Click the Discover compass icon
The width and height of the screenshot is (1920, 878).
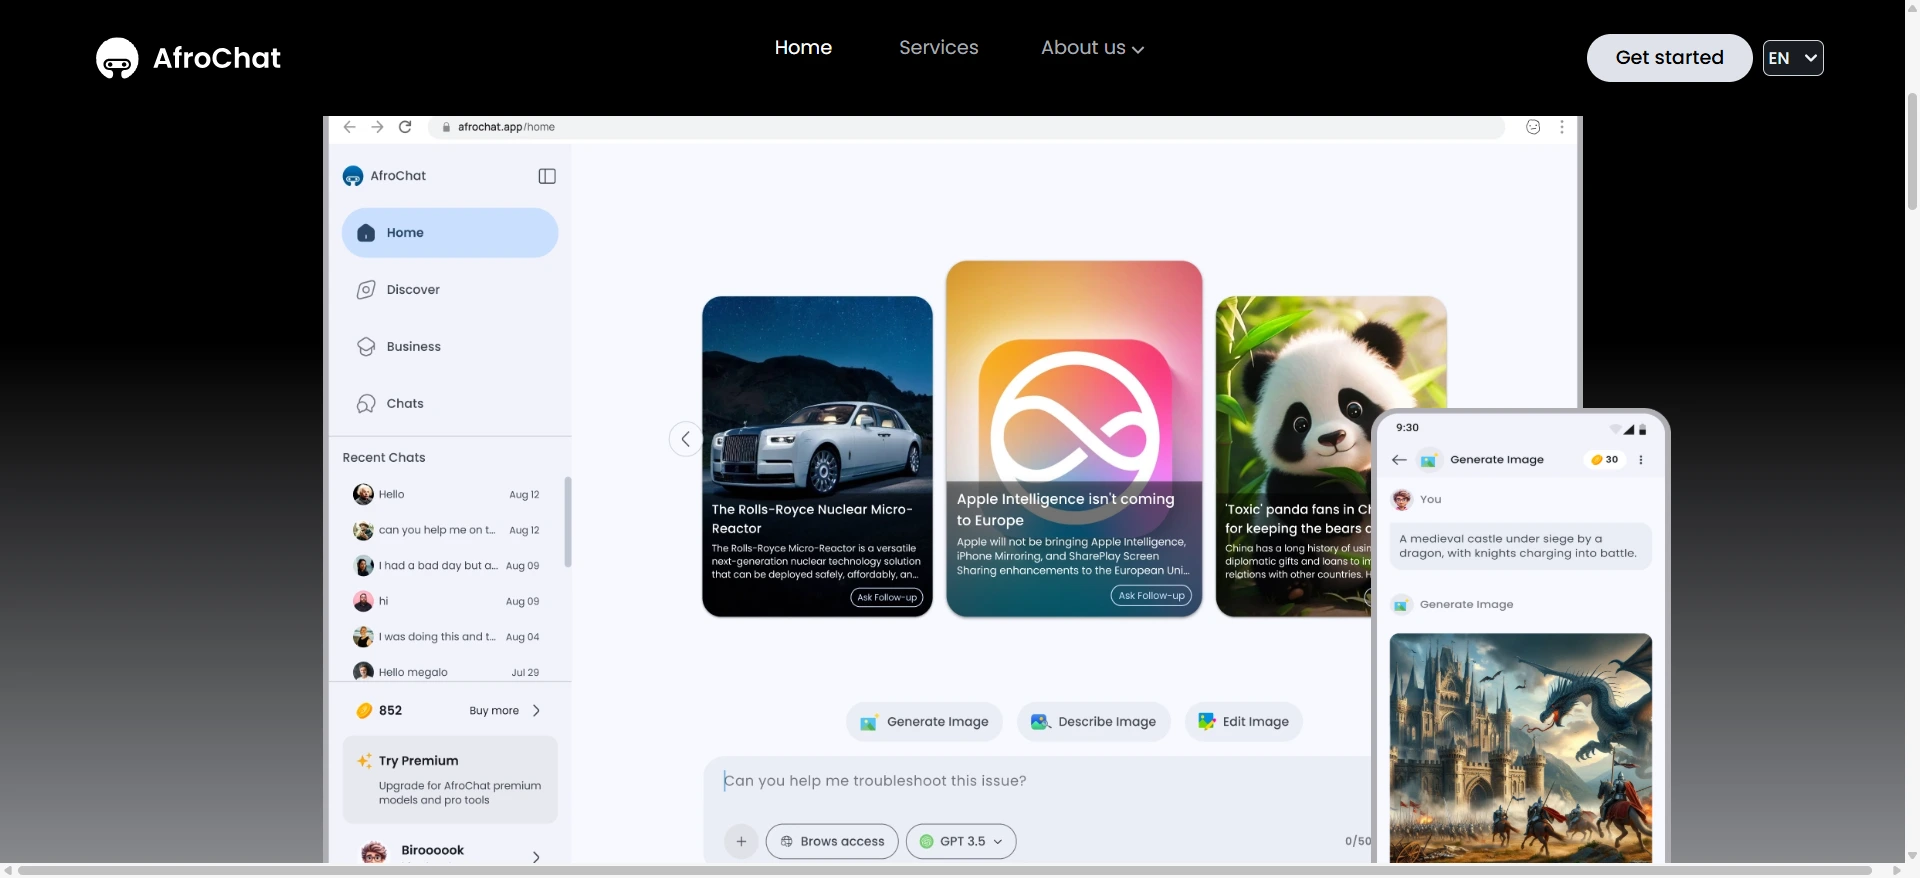tap(366, 290)
